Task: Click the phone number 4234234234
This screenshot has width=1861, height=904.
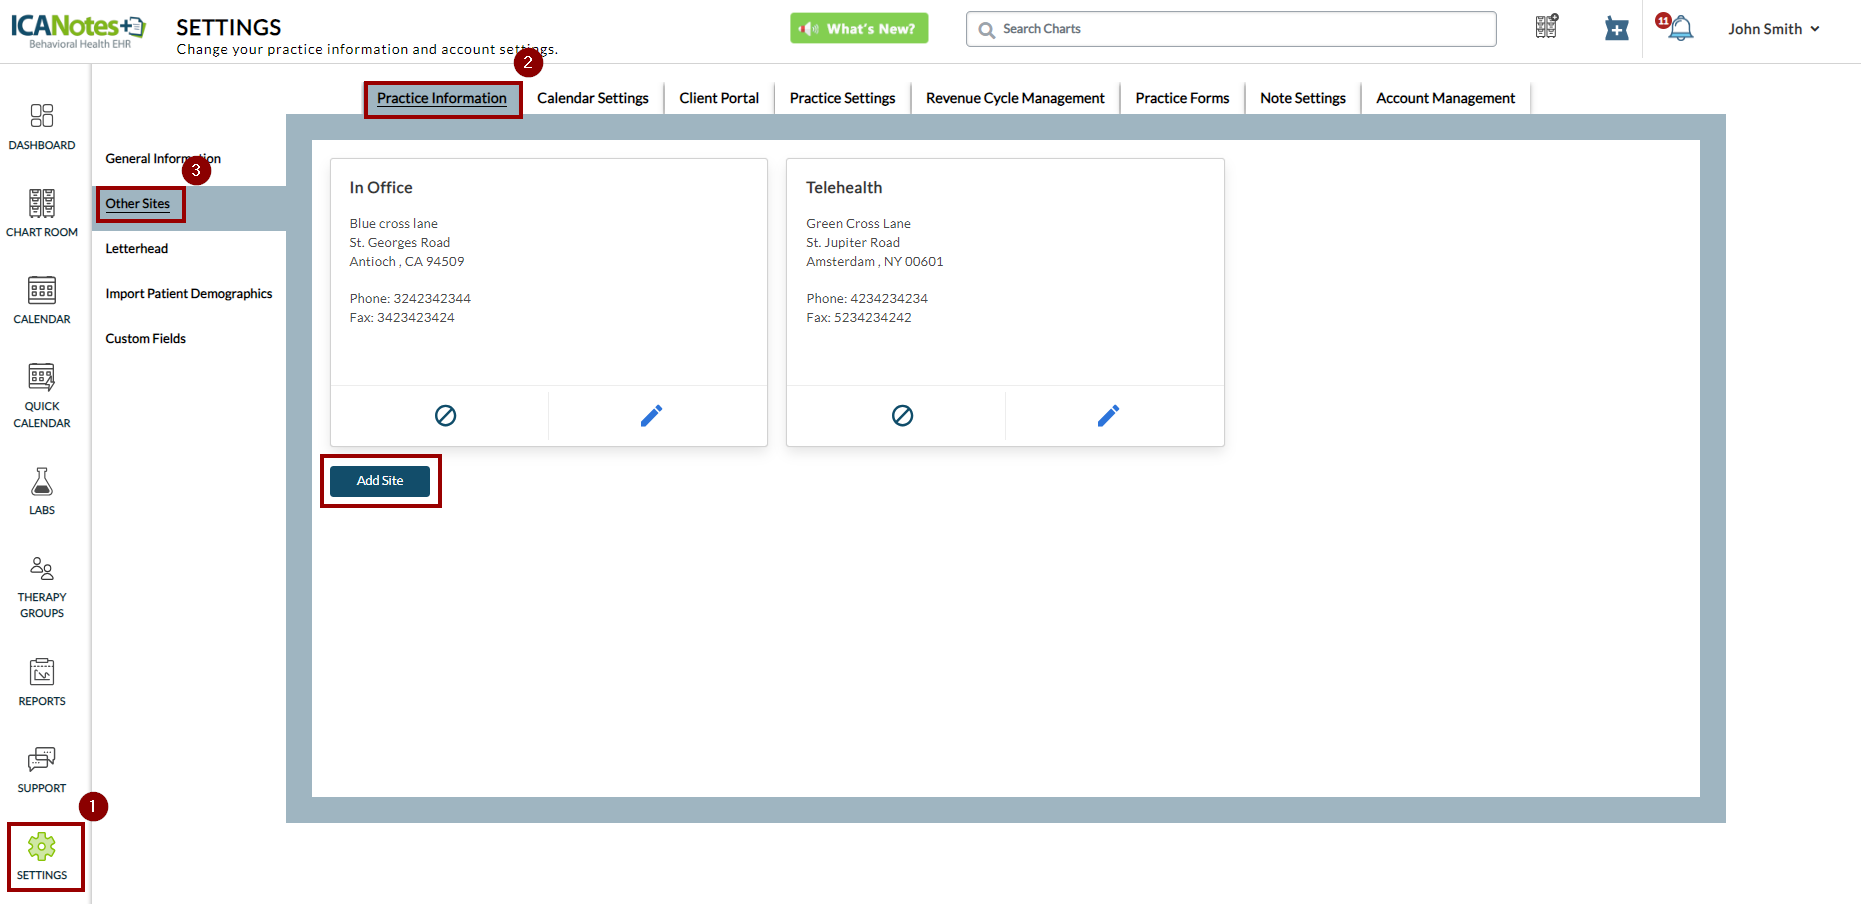Action: point(889,299)
